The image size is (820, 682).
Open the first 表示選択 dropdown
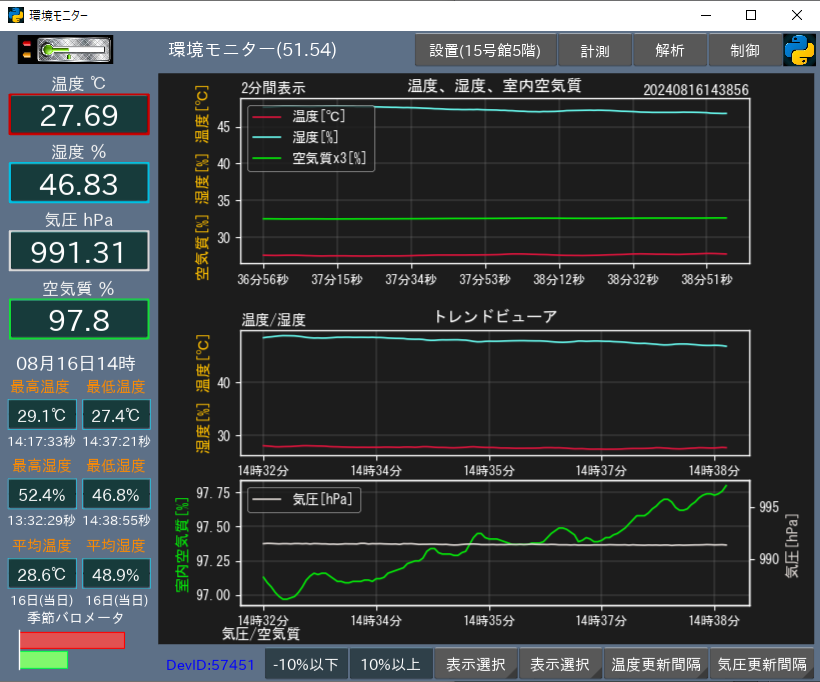tap(475, 664)
